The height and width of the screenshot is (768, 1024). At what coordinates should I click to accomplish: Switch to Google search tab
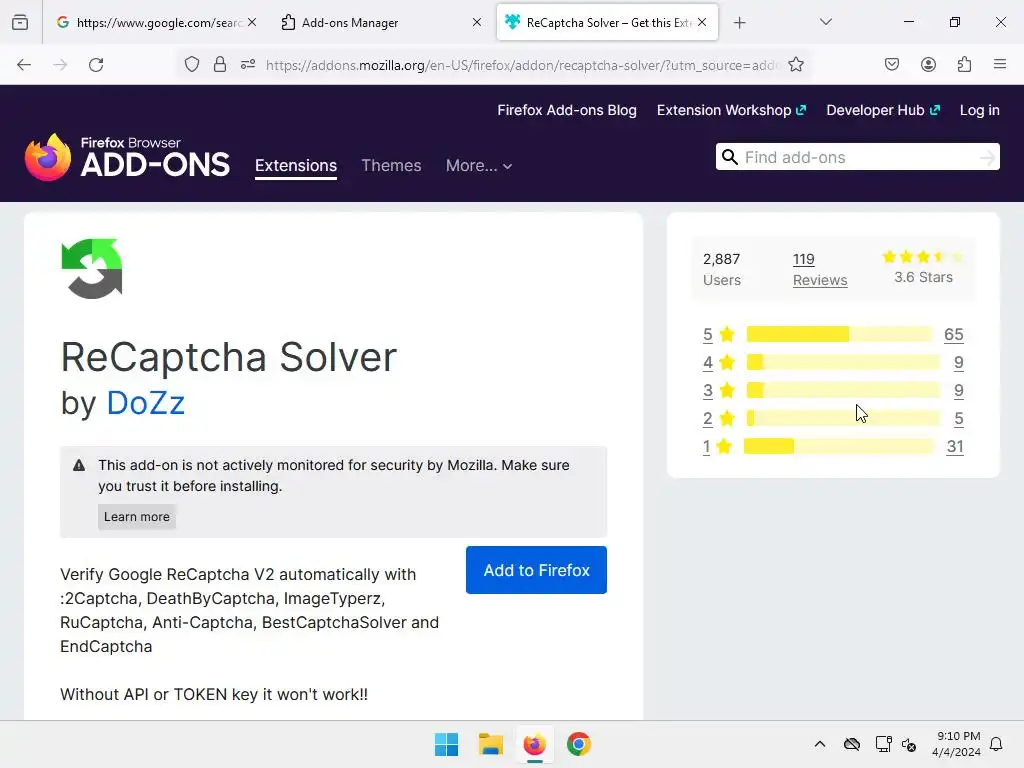(157, 22)
